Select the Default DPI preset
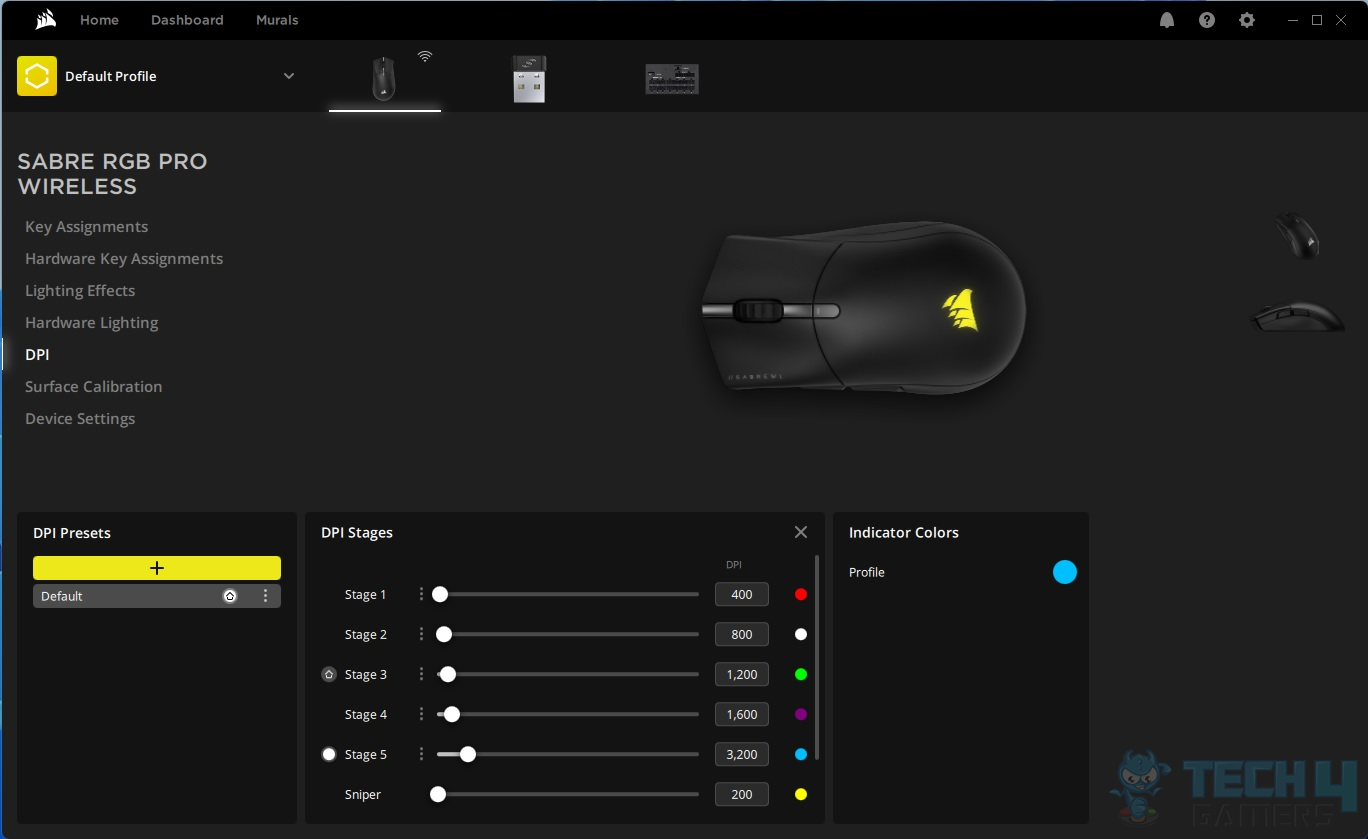This screenshot has width=1368, height=839. click(x=157, y=596)
